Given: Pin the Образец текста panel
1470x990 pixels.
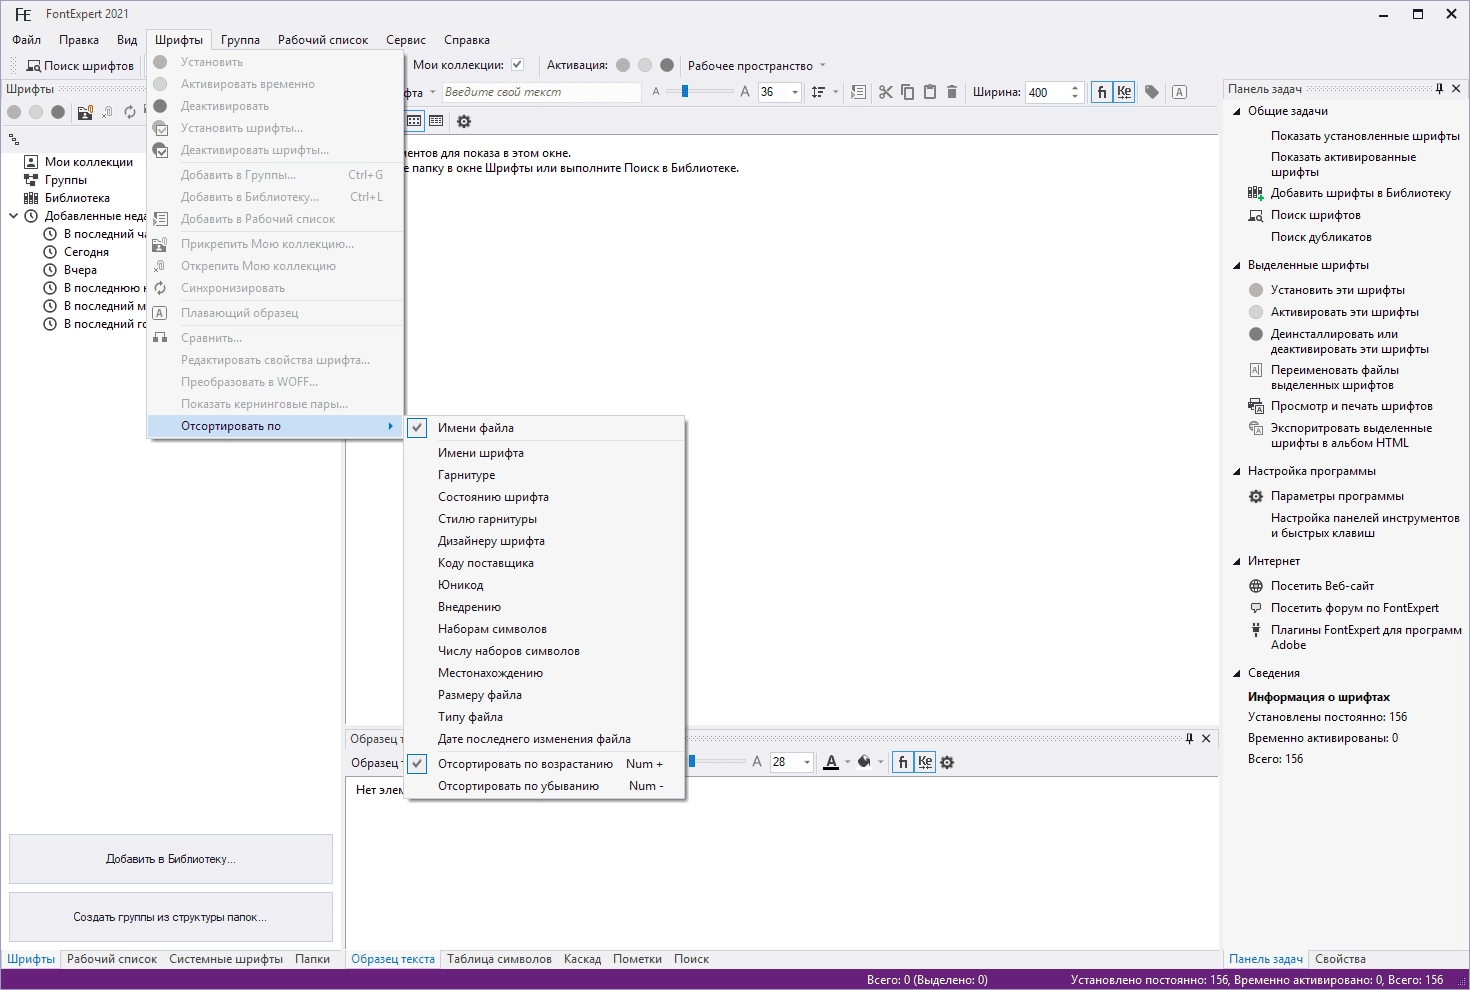Looking at the screenshot, I should [1189, 738].
